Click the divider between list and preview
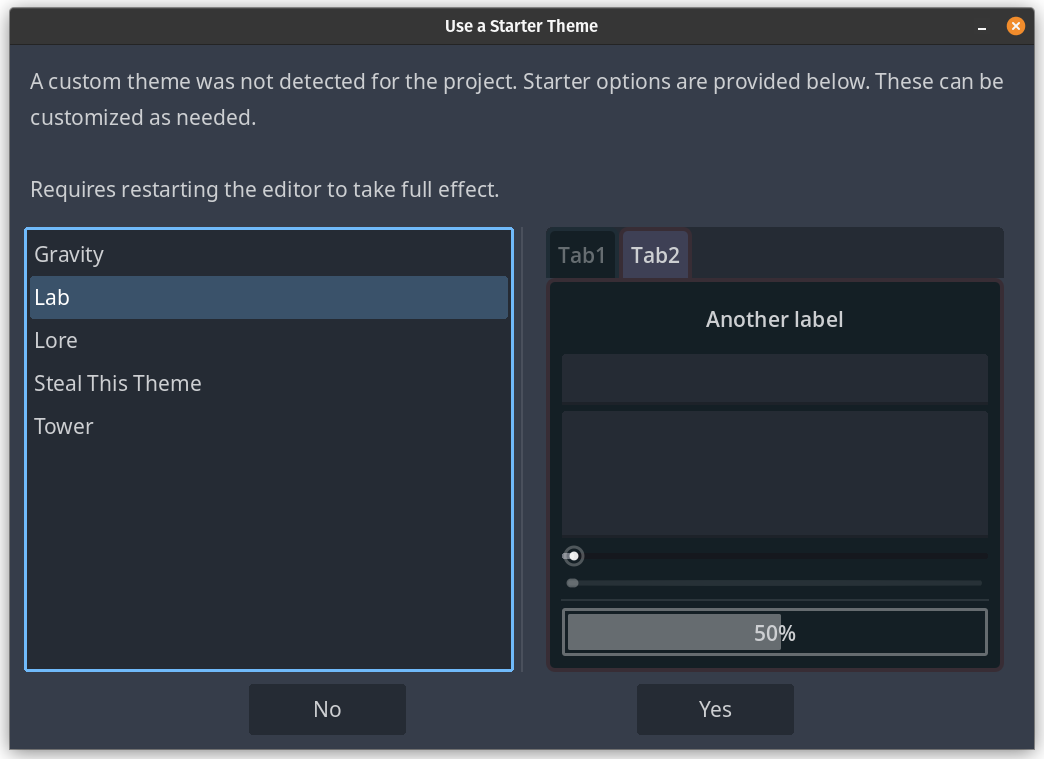Viewport: 1044px width, 759px height. 522,450
